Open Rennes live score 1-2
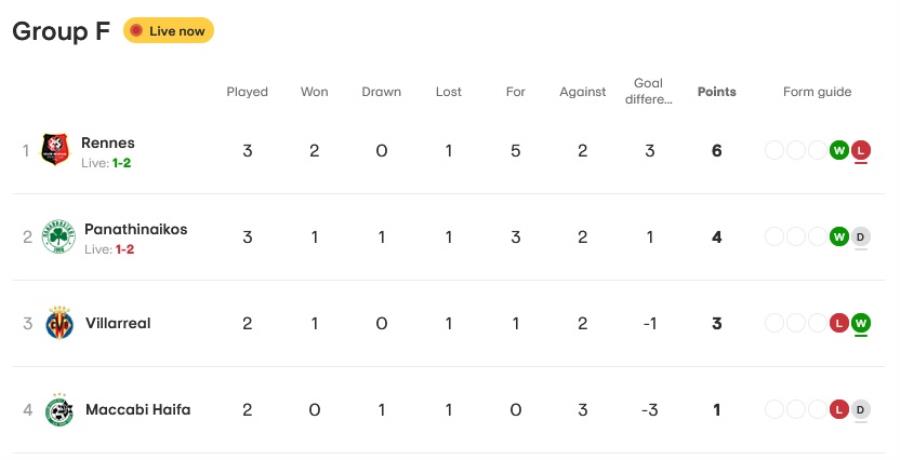This screenshot has width=900, height=460. click(122, 163)
